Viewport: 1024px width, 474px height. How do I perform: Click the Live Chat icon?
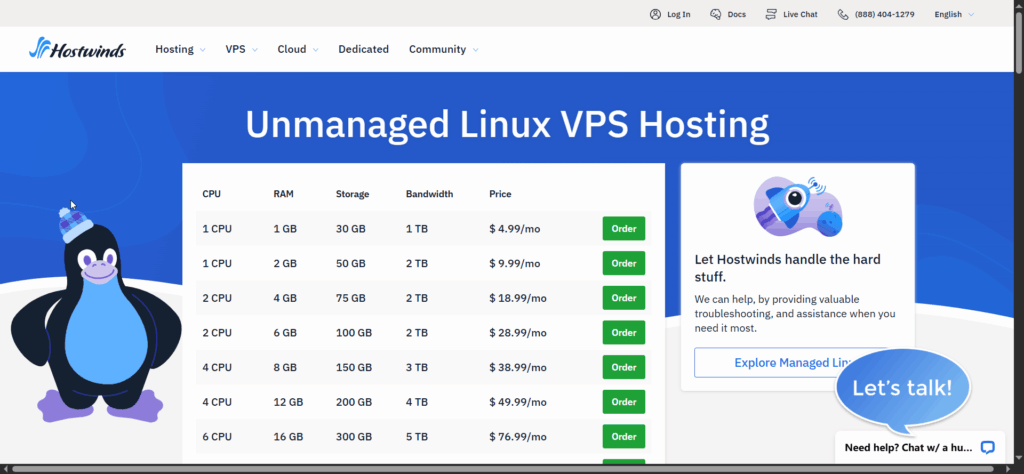pyautogui.click(x=771, y=14)
